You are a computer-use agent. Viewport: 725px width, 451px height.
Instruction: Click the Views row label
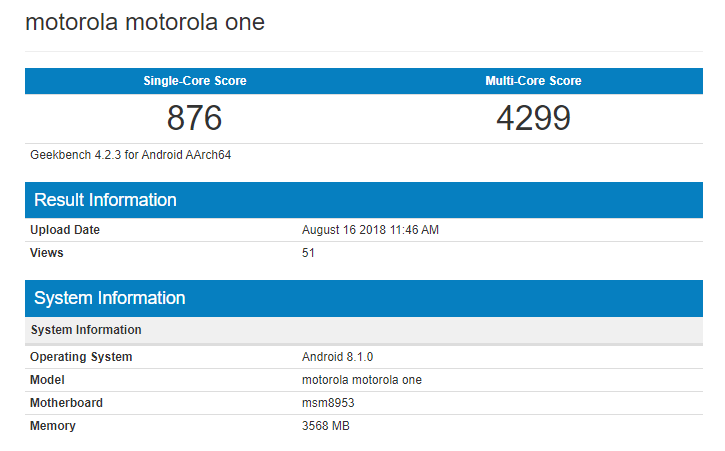click(47, 253)
